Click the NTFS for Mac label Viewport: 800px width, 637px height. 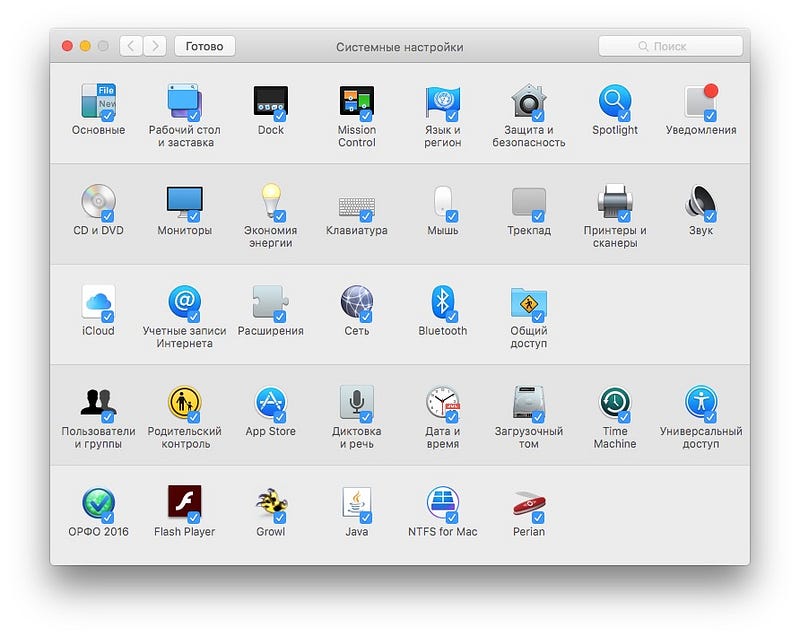pyautogui.click(x=443, y=531)
